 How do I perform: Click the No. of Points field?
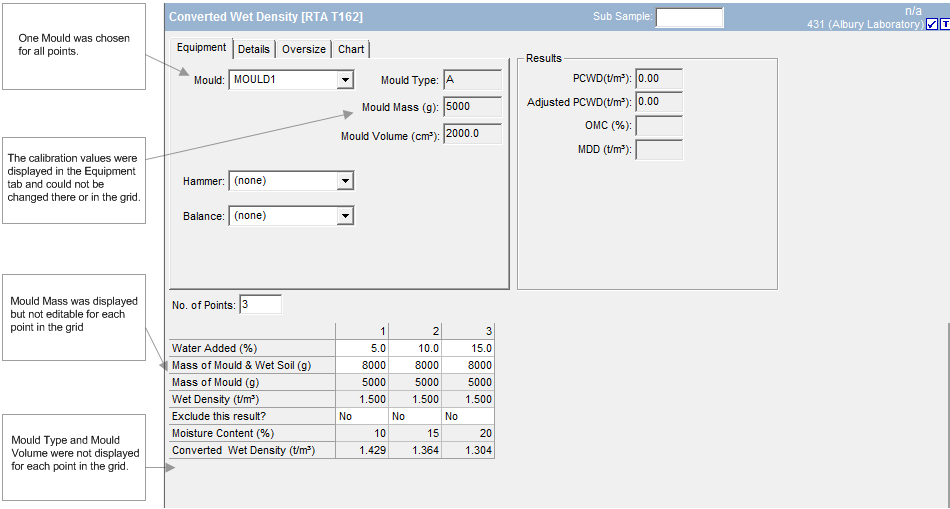click(x=260, y=304)
